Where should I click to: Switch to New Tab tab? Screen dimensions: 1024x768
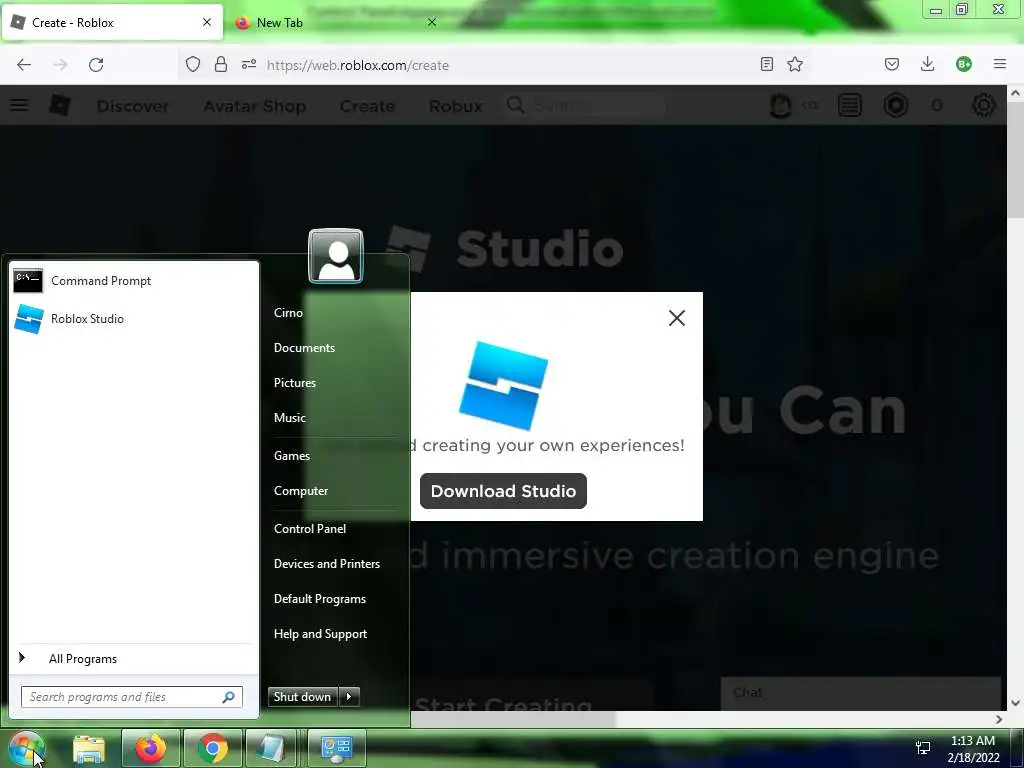(336, 22)
